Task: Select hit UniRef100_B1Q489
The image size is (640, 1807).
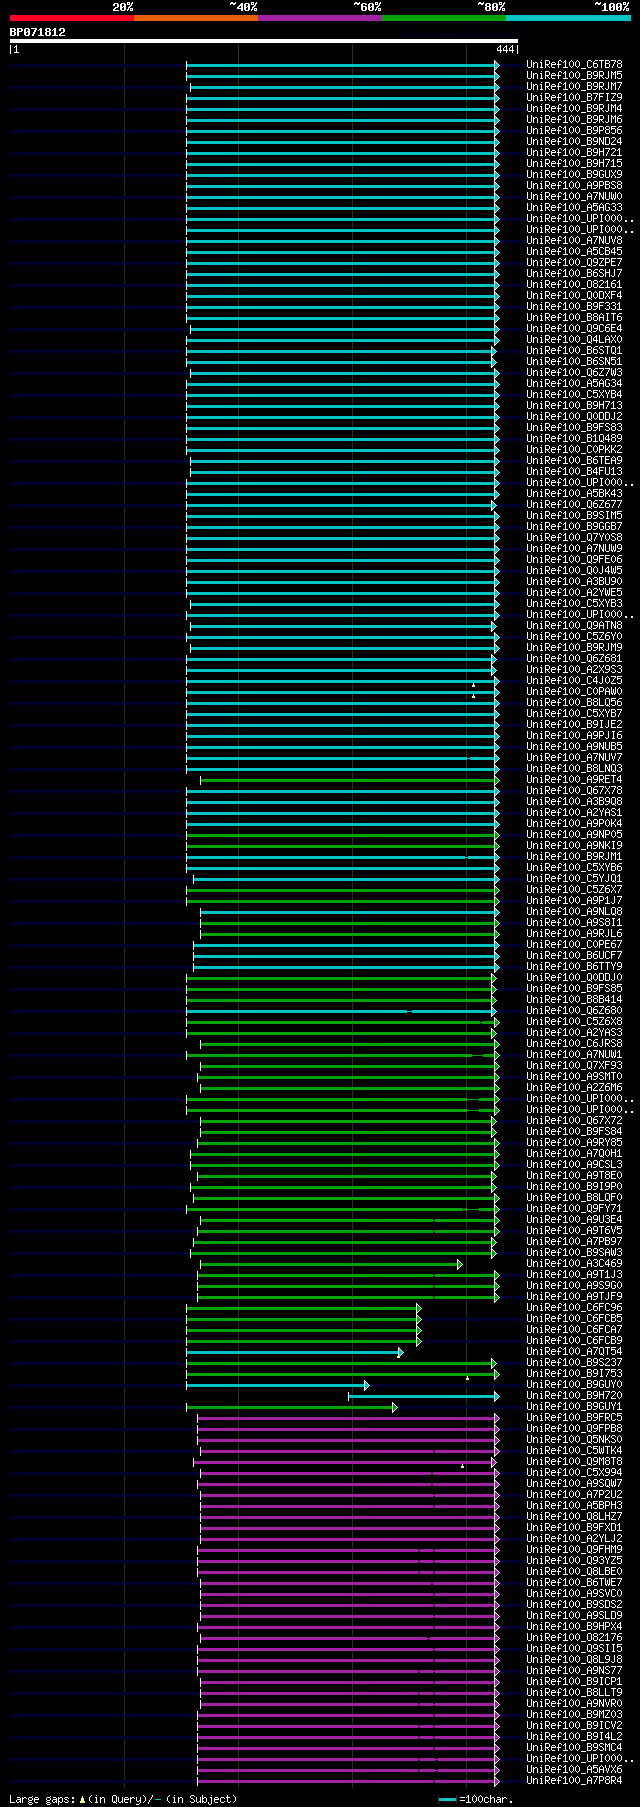Action: (574, 439)
